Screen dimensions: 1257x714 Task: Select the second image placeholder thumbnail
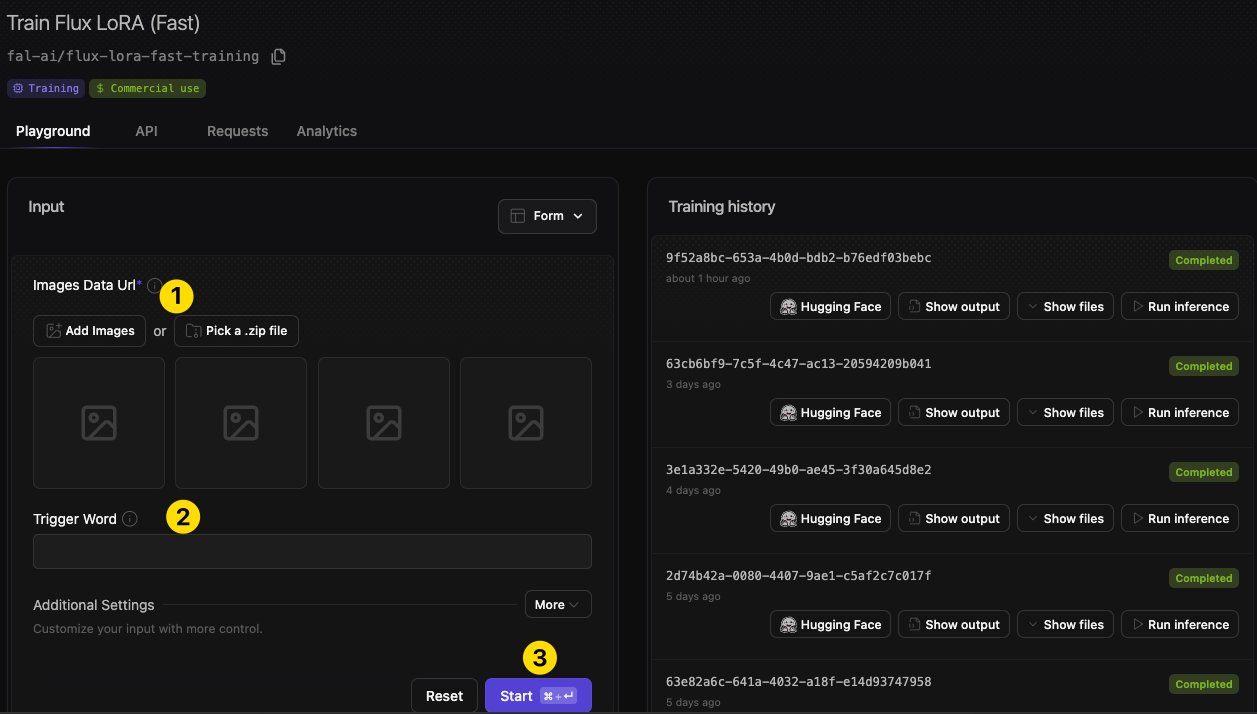pyautogui.click(x=241, y=423)
